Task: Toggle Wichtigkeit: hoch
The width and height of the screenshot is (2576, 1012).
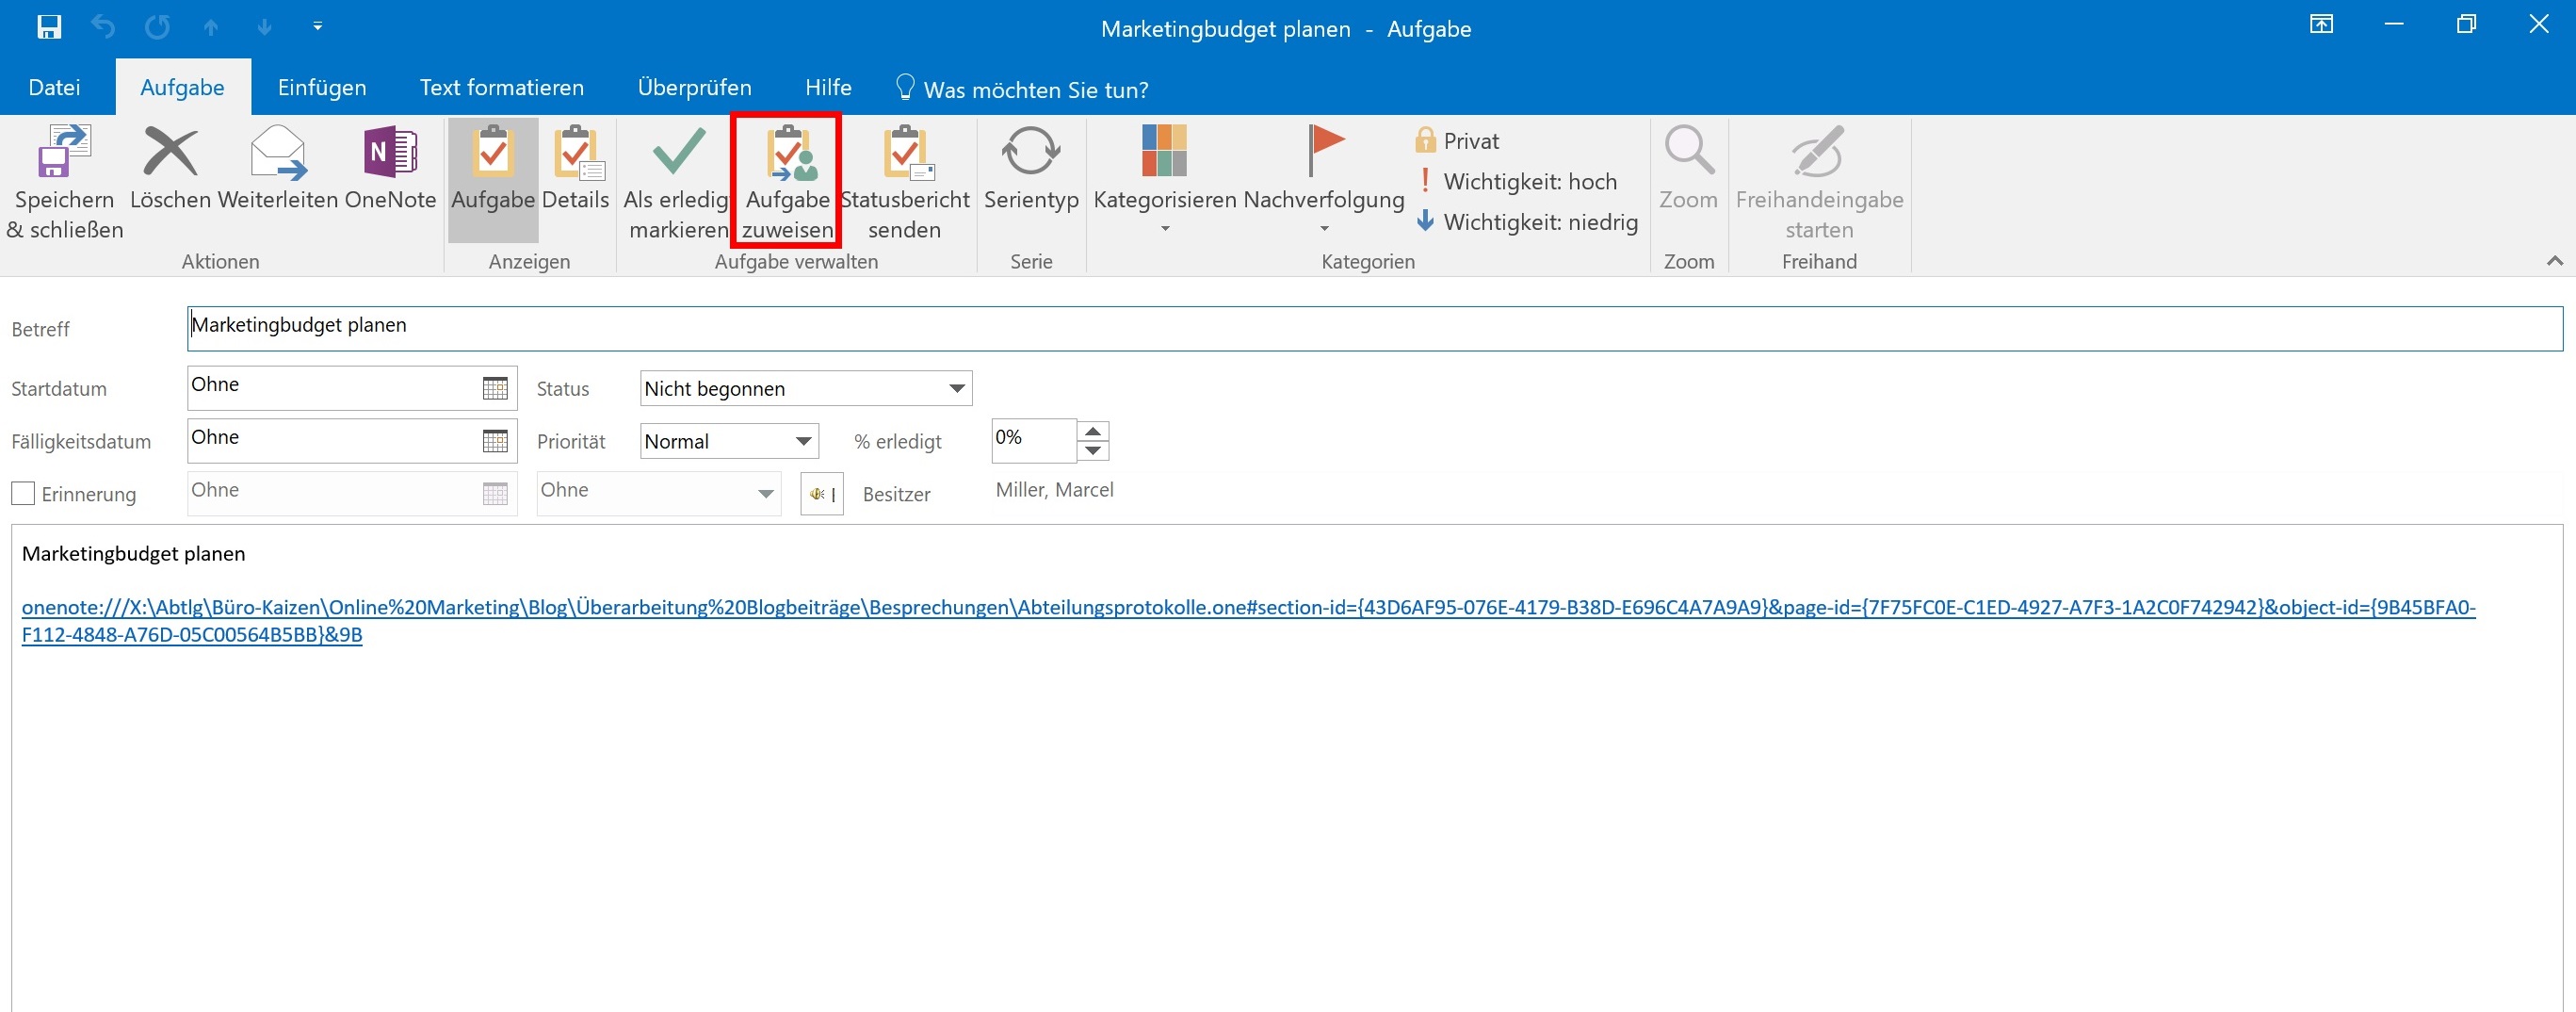Action: 1516,181
